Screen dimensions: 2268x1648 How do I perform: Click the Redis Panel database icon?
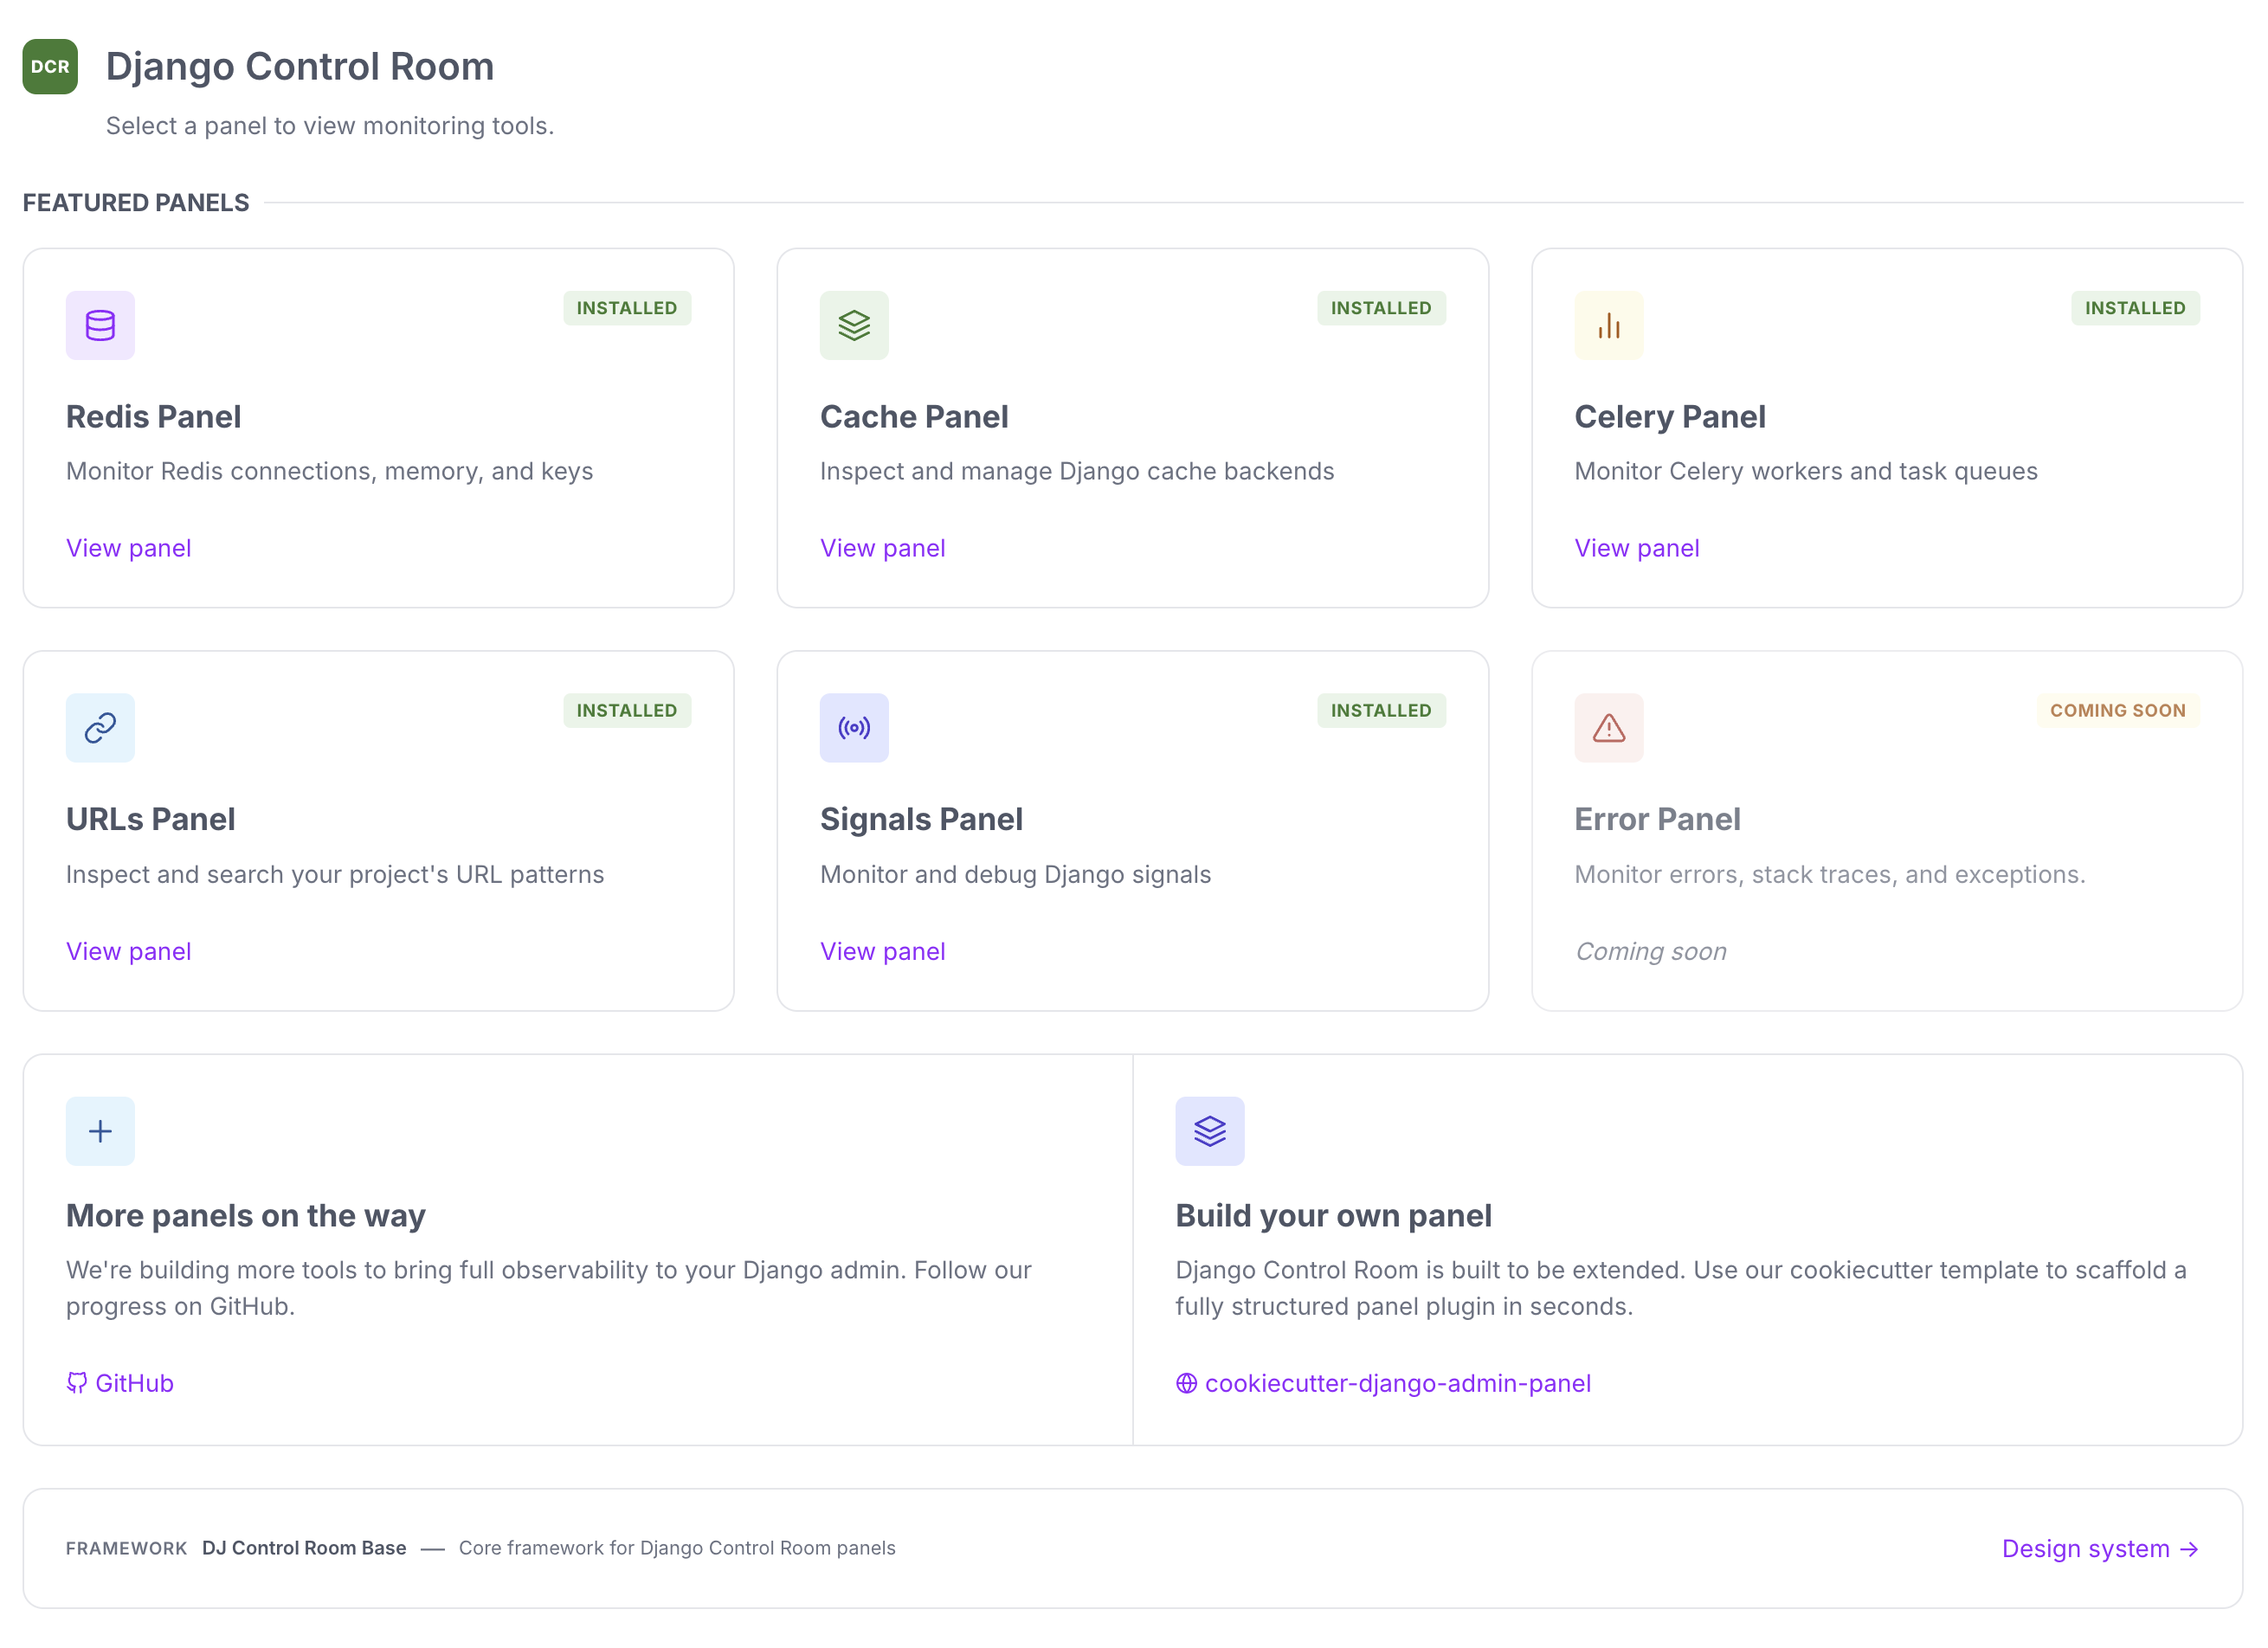[x=100, y=326]
